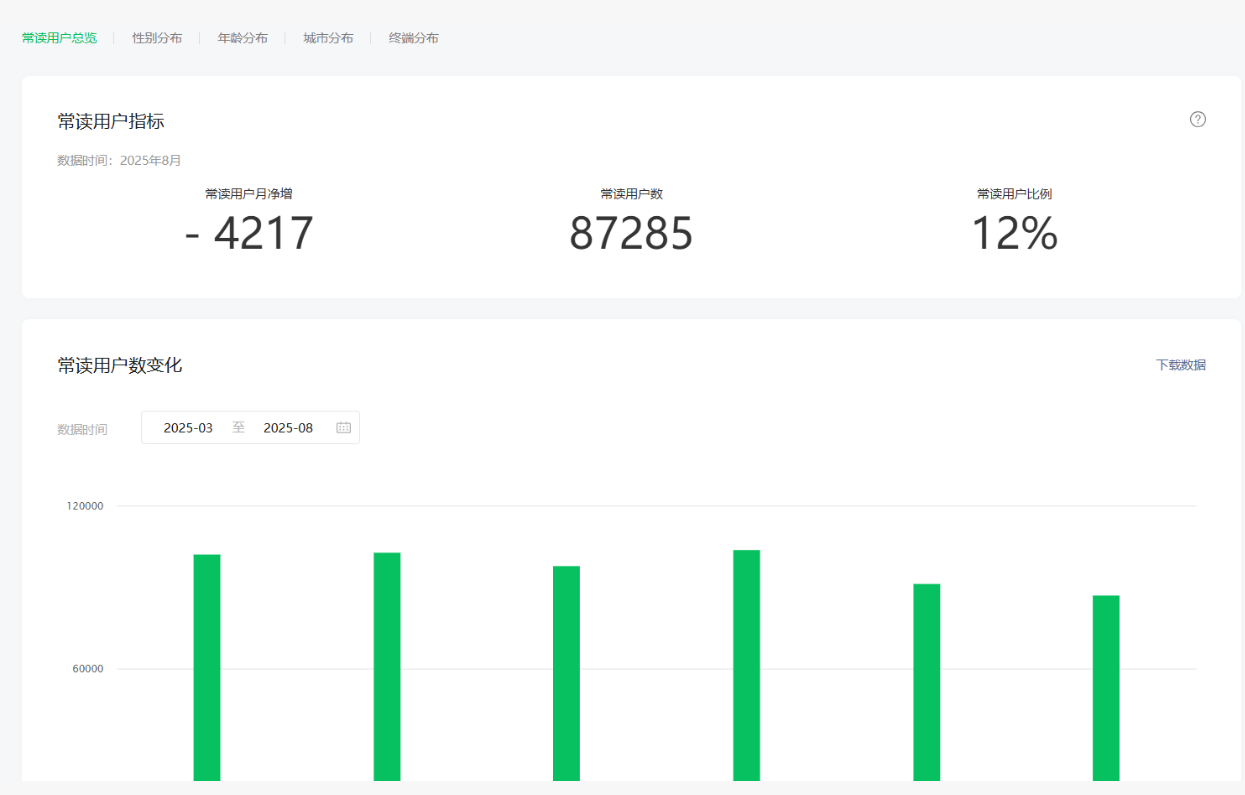Select the 城市分布 tab
The image size is (1245, 795).
pos(328,38)
